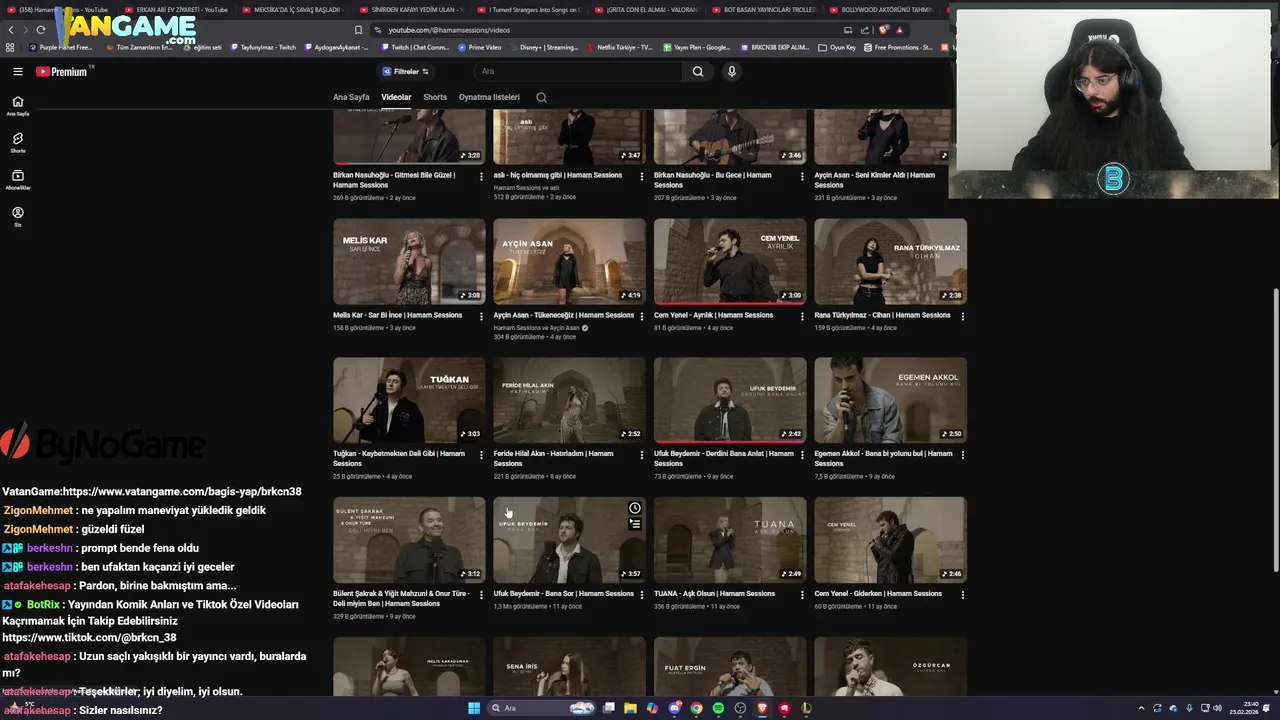The width and height of the screenshot is (1280, 720).
Task: Open options for Ufuk Beydemir - Dertlerini Bana Anlat
Action: click(x=802, y=455)
